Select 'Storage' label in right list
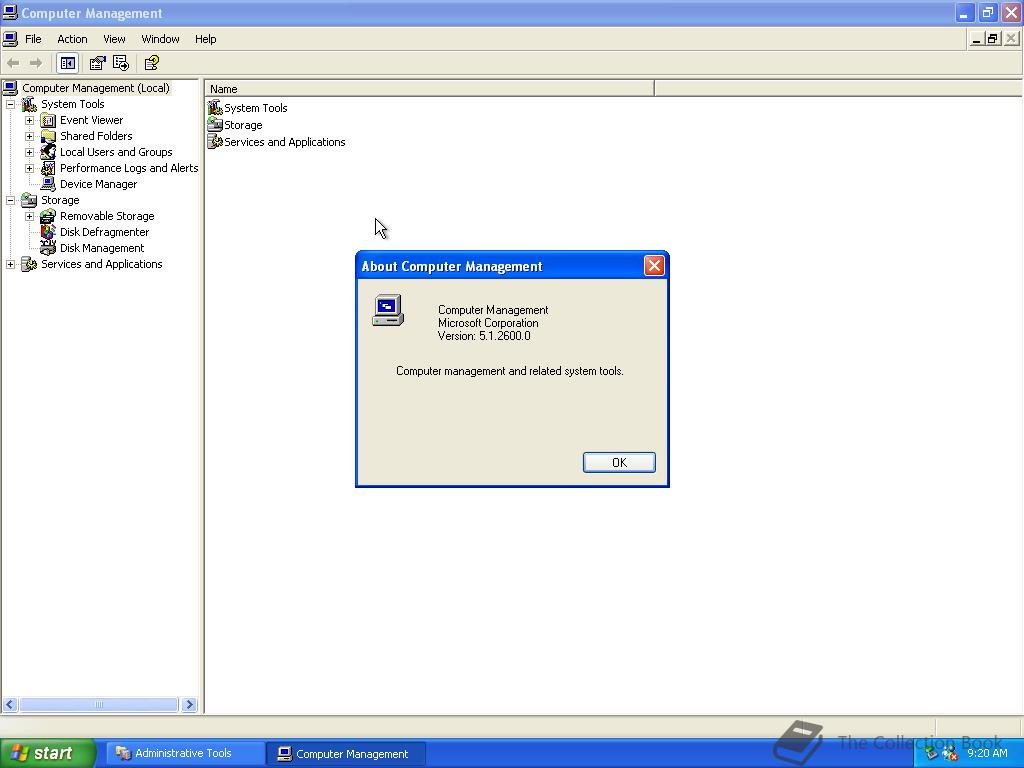This screenshot has height=768, width=1024. pos(243,125)
